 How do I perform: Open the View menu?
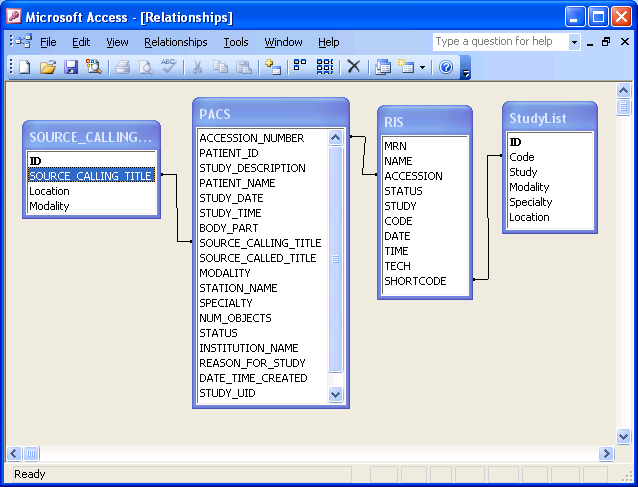point(117,42)
